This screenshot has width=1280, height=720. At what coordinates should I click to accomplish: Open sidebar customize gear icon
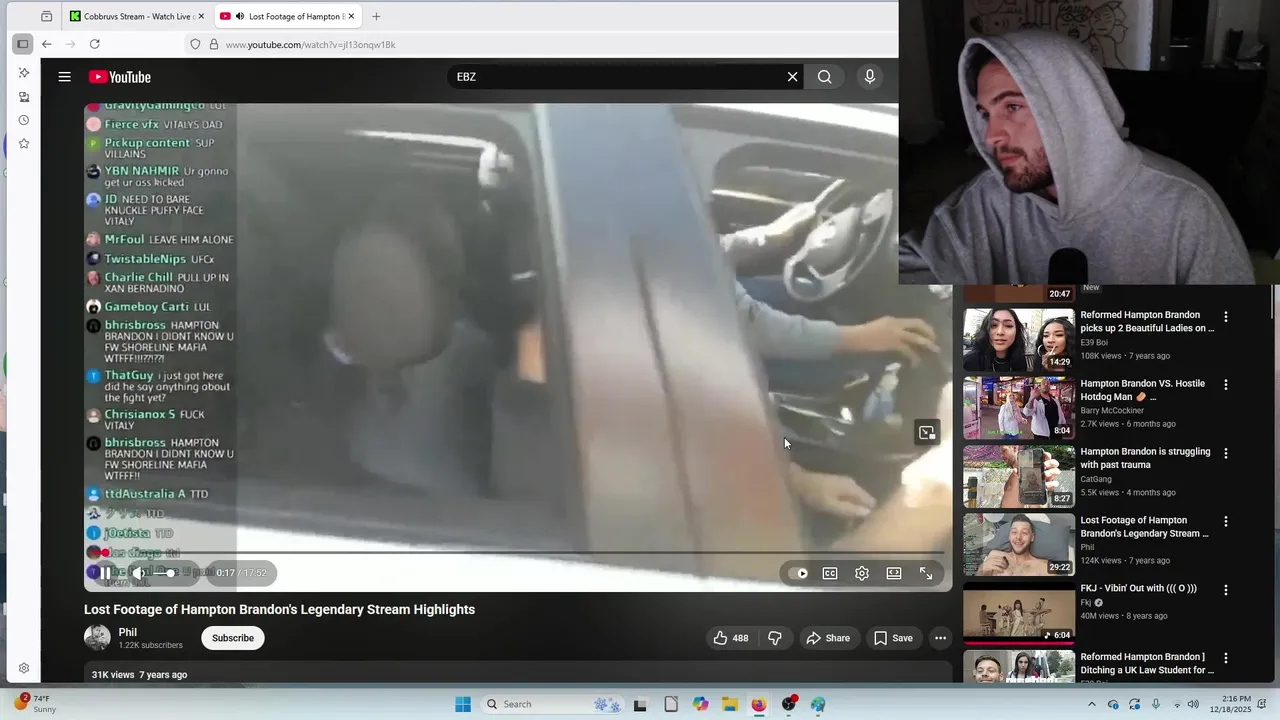[23, 668]
